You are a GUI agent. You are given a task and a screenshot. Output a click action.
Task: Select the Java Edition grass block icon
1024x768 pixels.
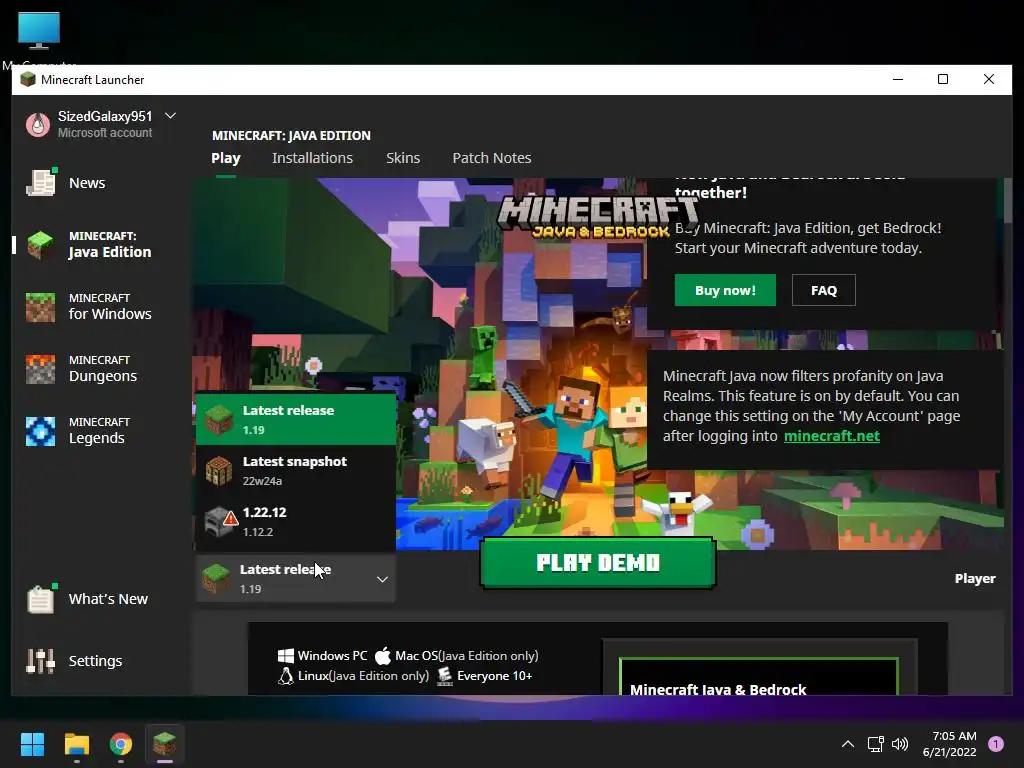tap(40, 245)
